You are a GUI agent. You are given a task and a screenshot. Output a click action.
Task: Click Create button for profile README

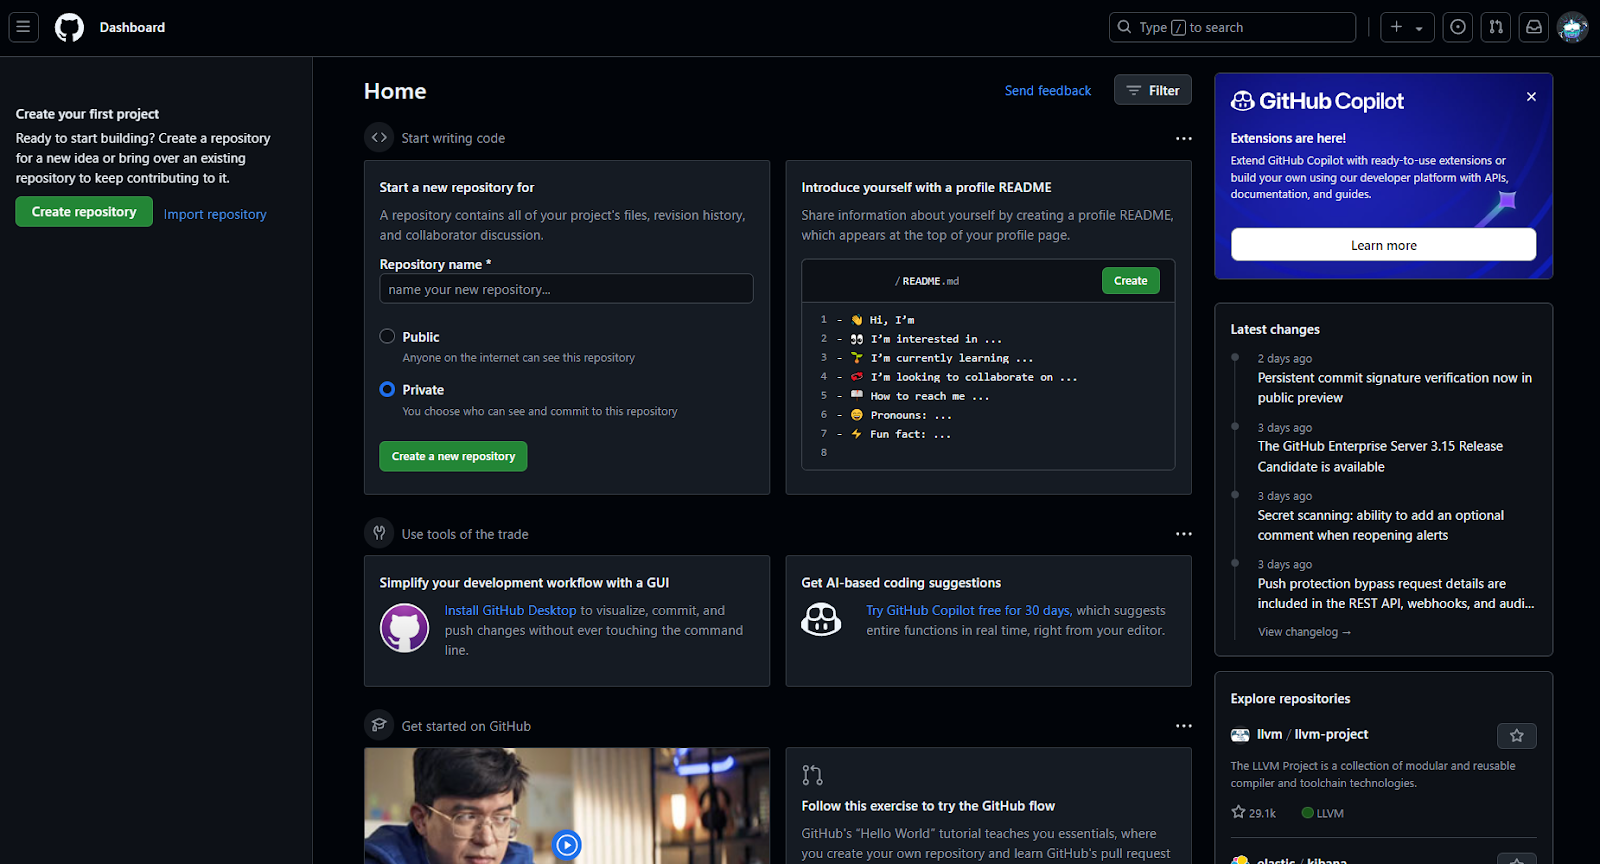[x=1131, y=281]
